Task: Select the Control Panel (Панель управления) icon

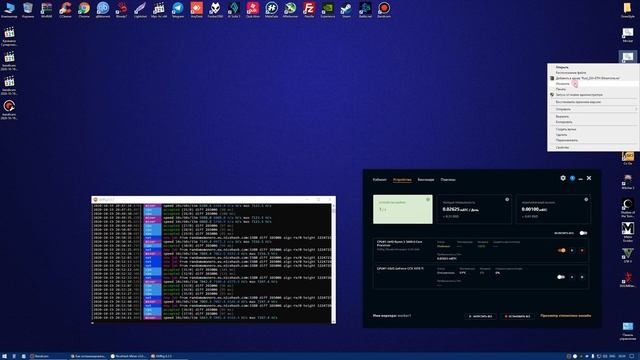Action: click(x=628, y=331)
